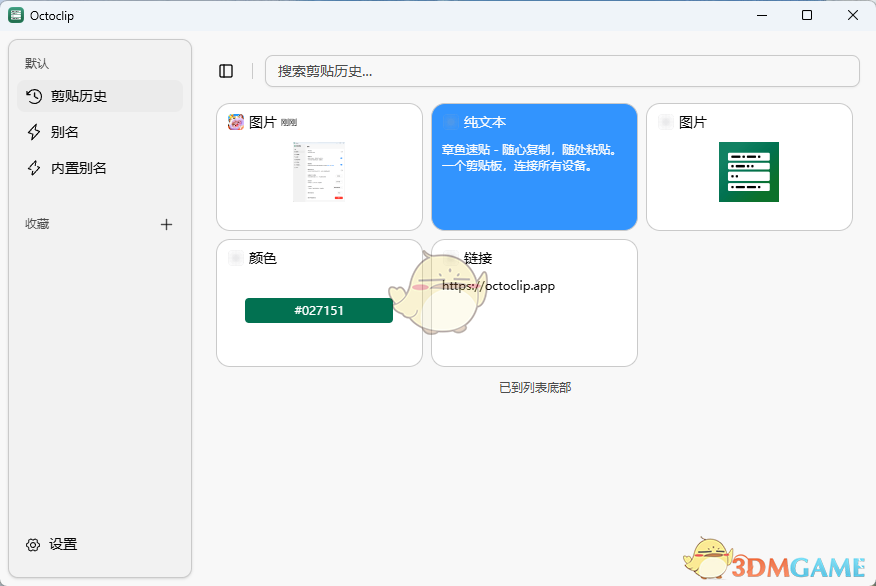Screen dimensions: 876x586
Task: Open link https://octoclip.app
Action: click(x=499, y=285)
